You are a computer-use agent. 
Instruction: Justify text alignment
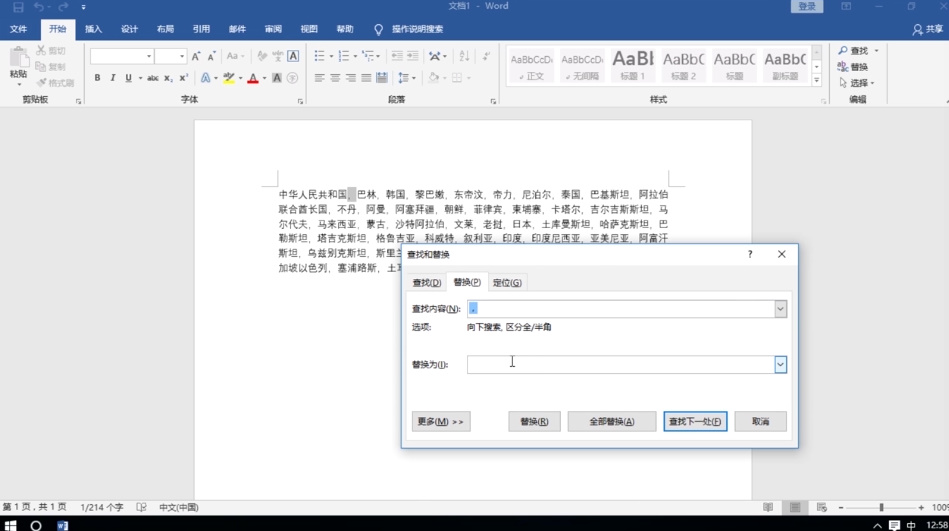pyautogui.click(x=366, y=78)
